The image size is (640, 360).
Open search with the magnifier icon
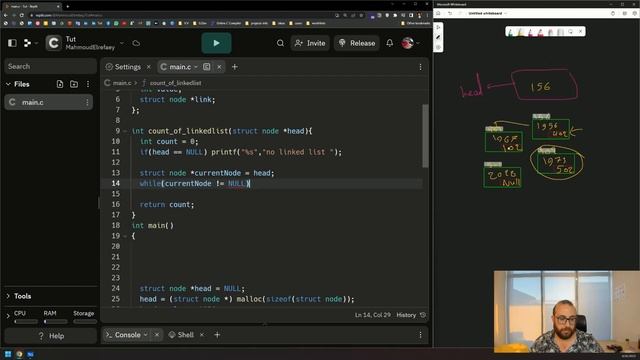click(280, 43)
